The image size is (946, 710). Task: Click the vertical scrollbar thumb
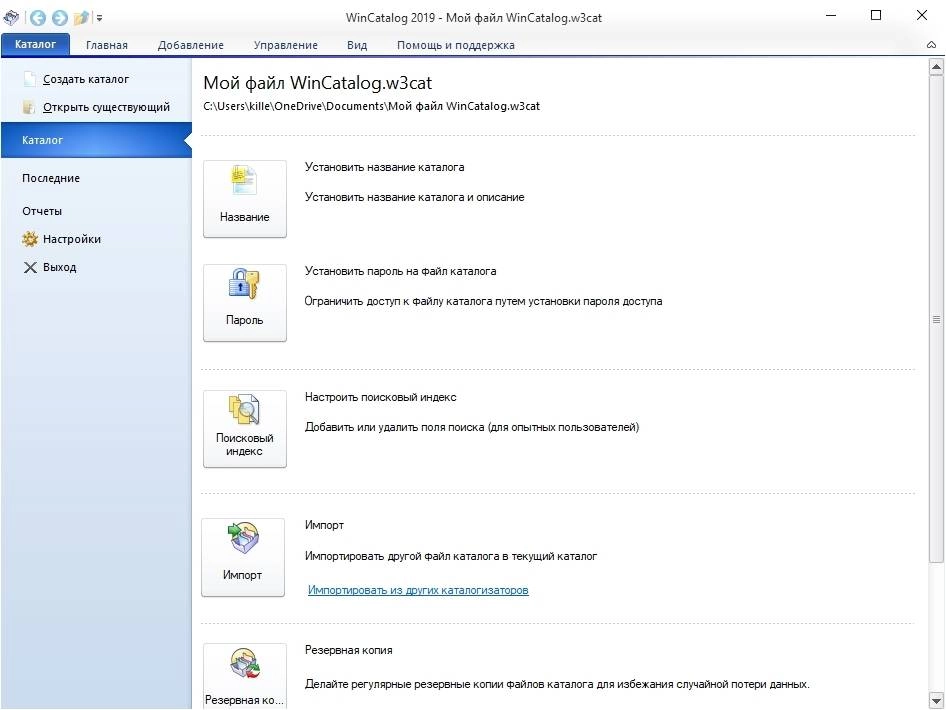[936, 319]
